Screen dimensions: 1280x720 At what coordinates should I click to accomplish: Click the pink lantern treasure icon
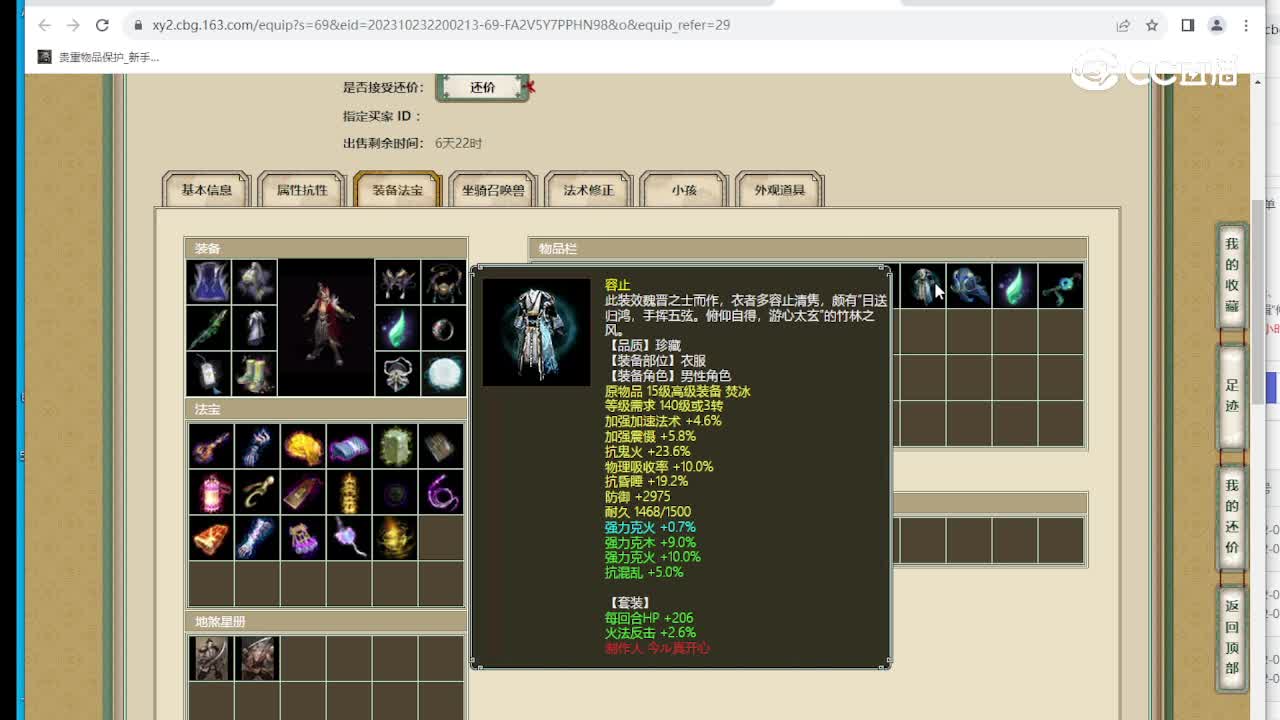click(211, 492)
